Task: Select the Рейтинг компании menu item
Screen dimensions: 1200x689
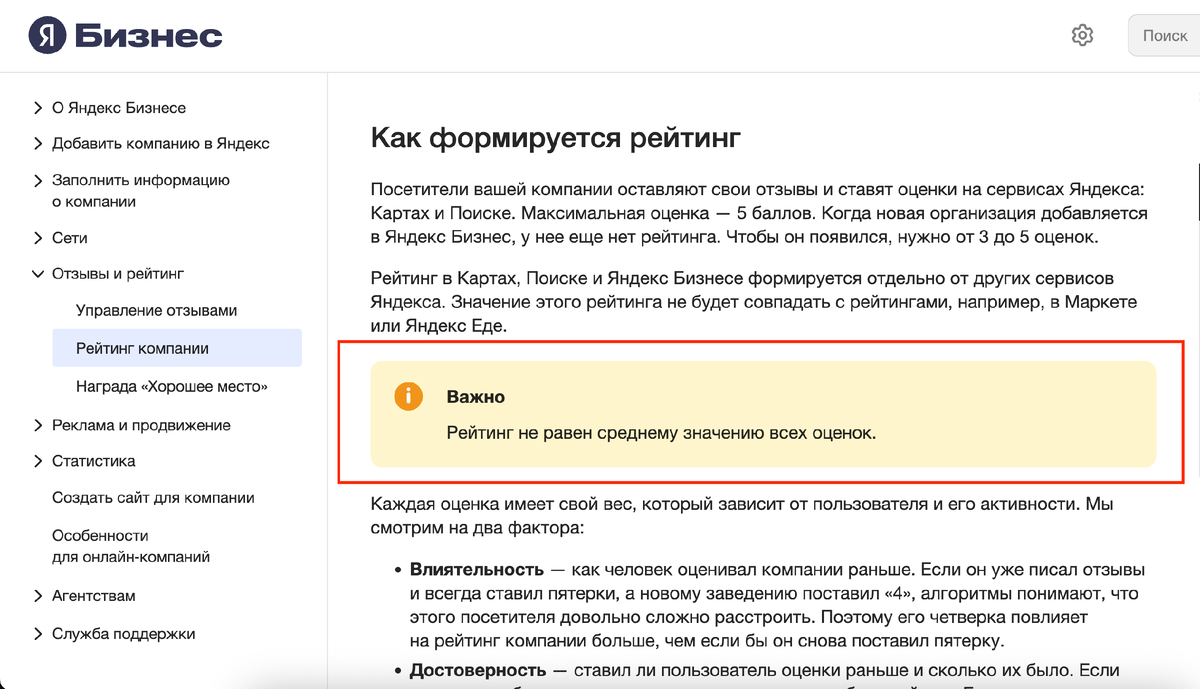Action: pyautogui.click(x=177, y=348)
